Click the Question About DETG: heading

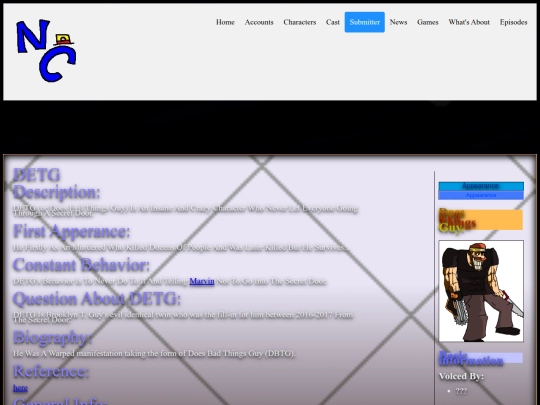97,299
